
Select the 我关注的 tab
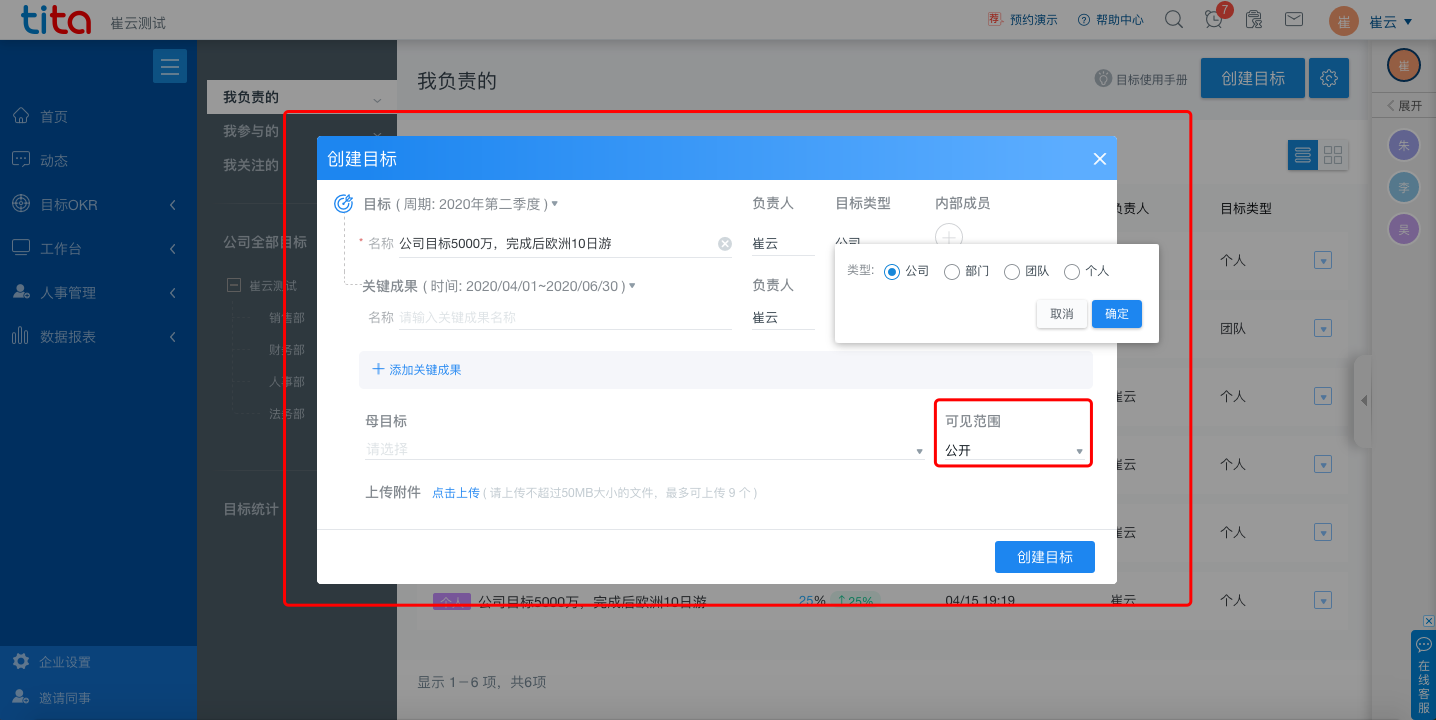tap(251, 165)
